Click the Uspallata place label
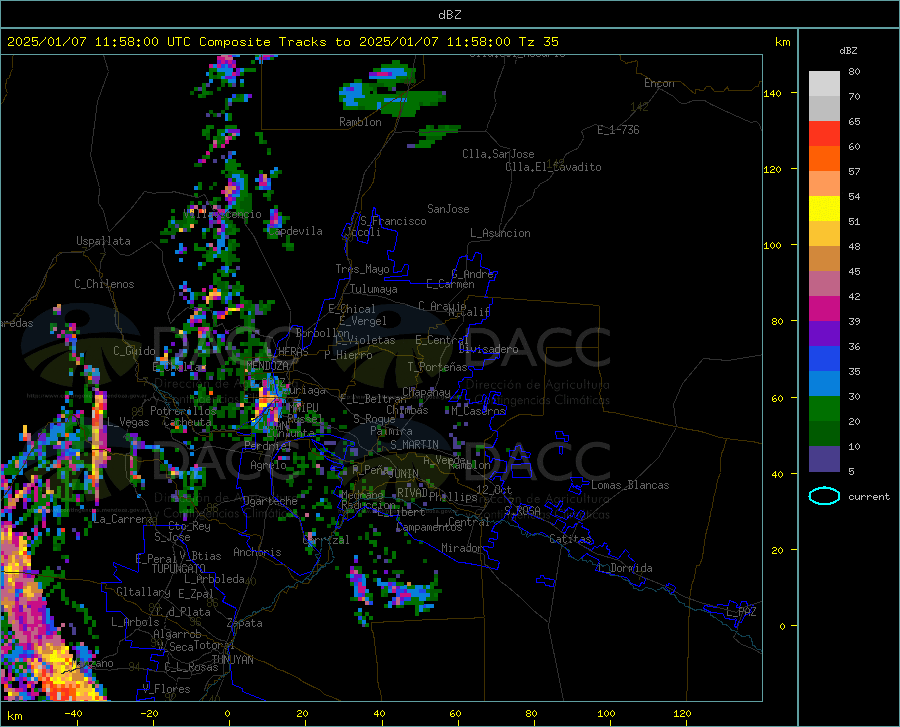 coord(103,241)
